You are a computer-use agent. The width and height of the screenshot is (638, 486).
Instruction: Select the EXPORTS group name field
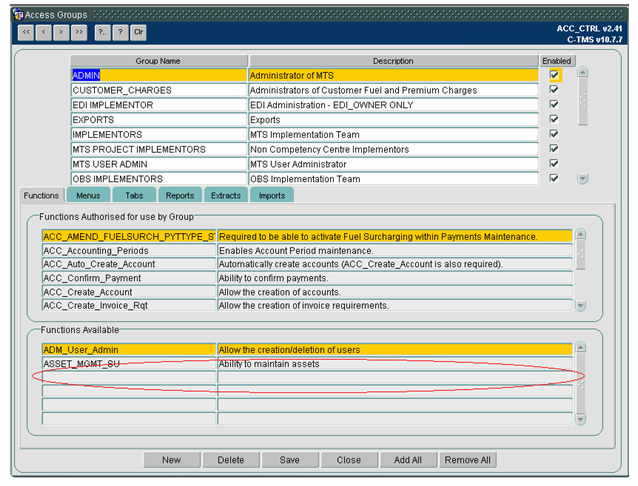[x=159, y=120]
